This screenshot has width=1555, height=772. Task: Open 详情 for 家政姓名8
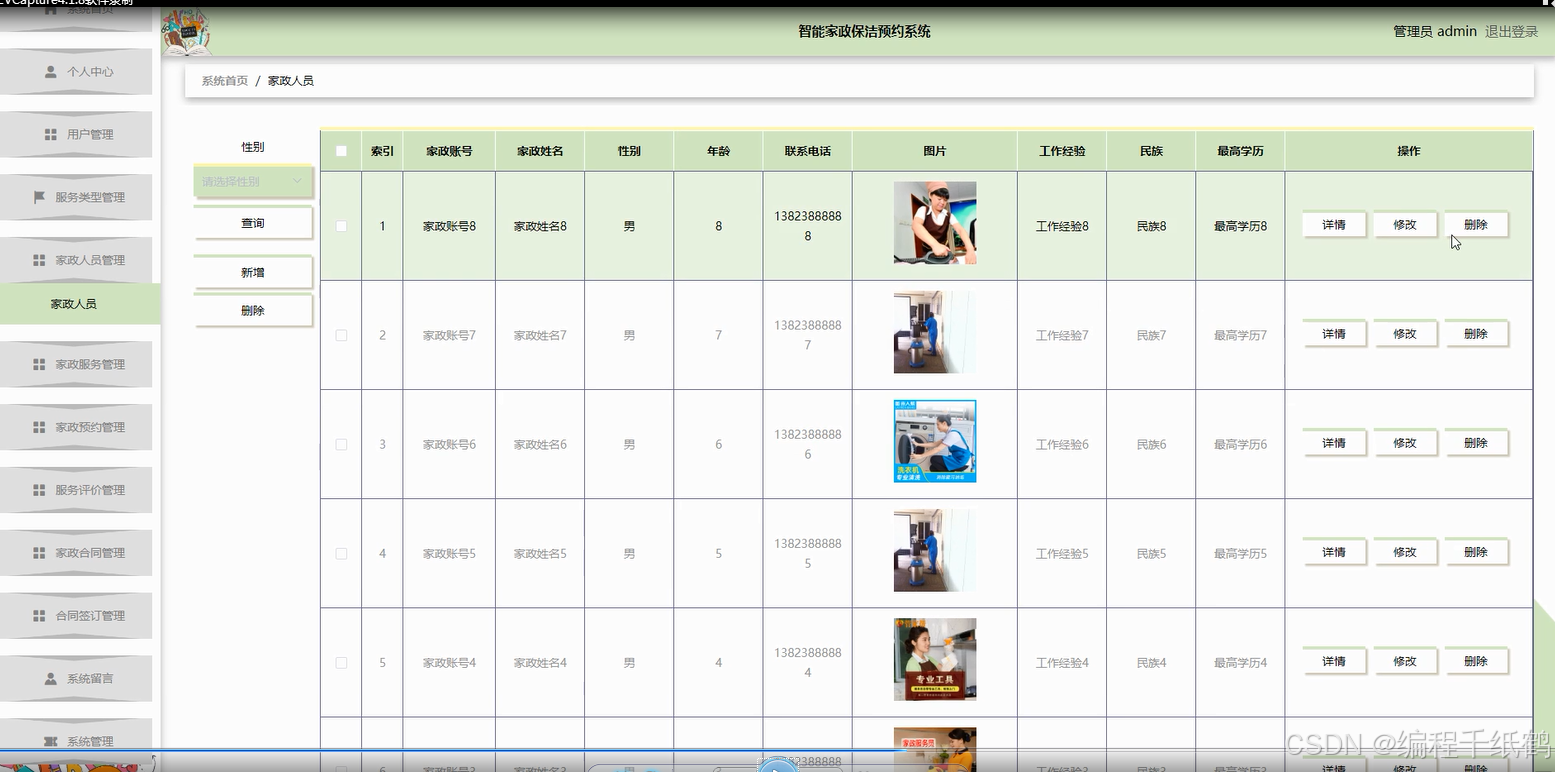[x=1334, y=225]
